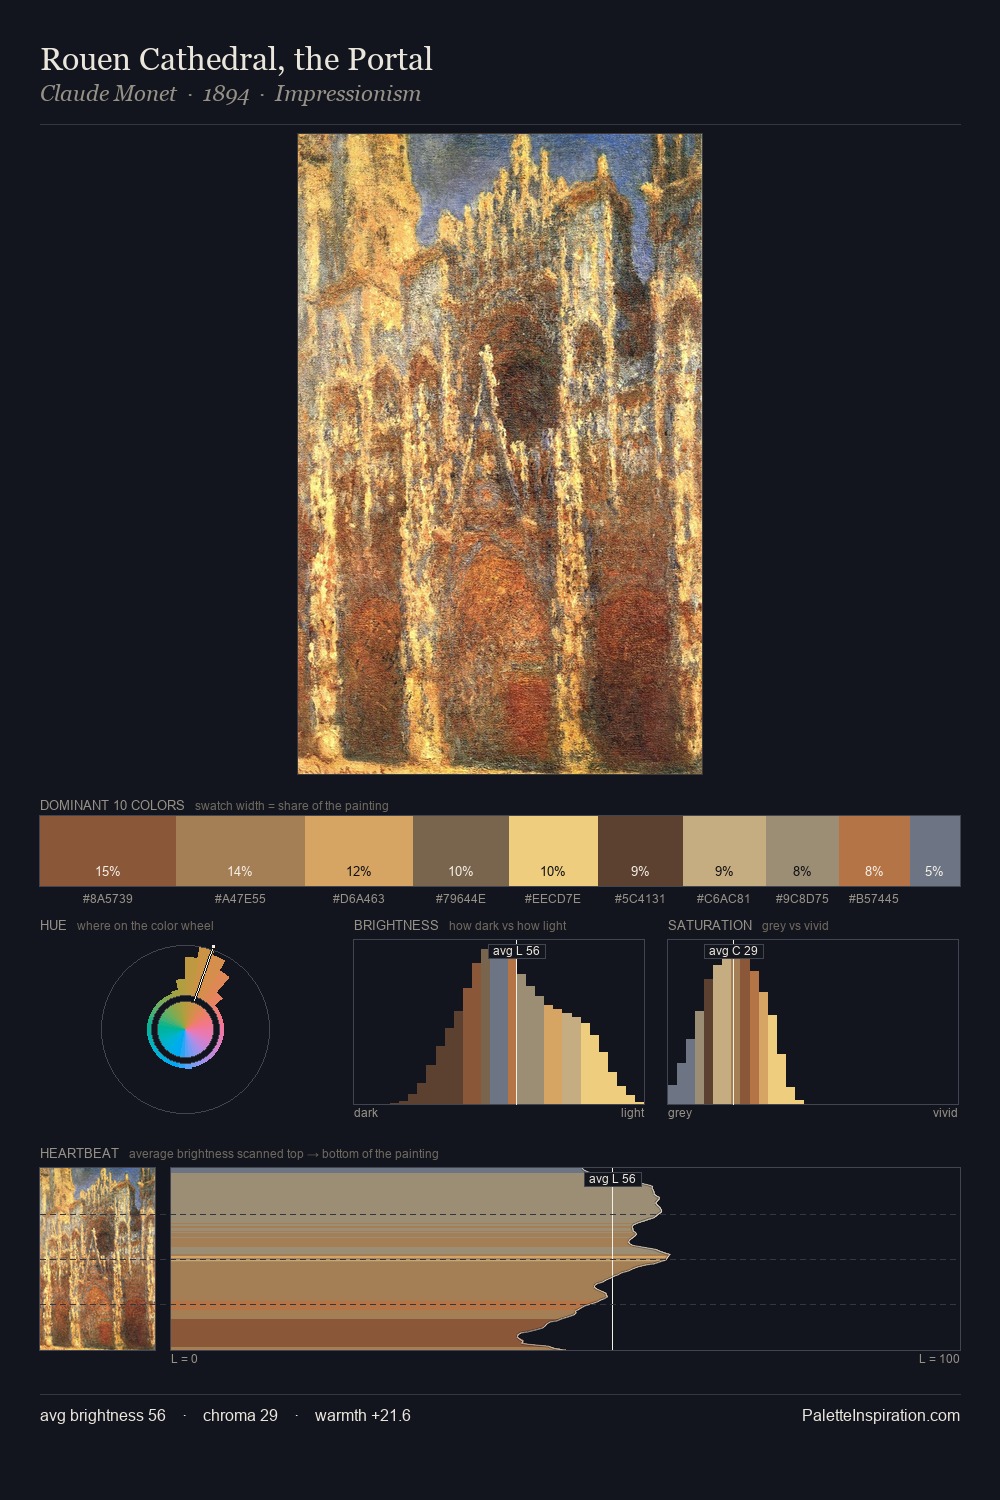Click the 'SATURATION' section heading

click(x=710, y=925)
